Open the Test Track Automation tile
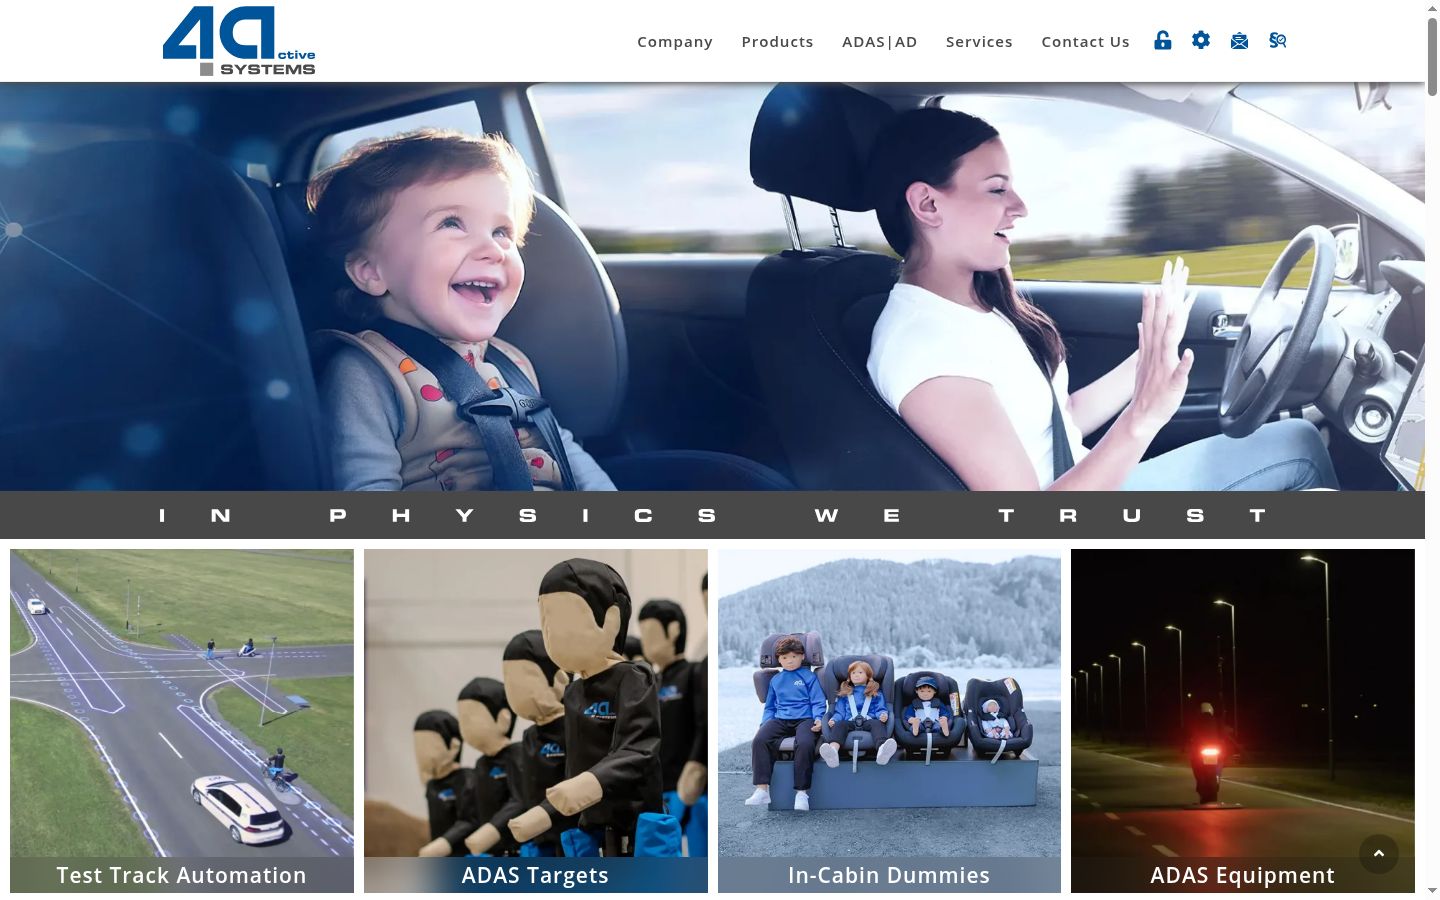 coord(182,721)
